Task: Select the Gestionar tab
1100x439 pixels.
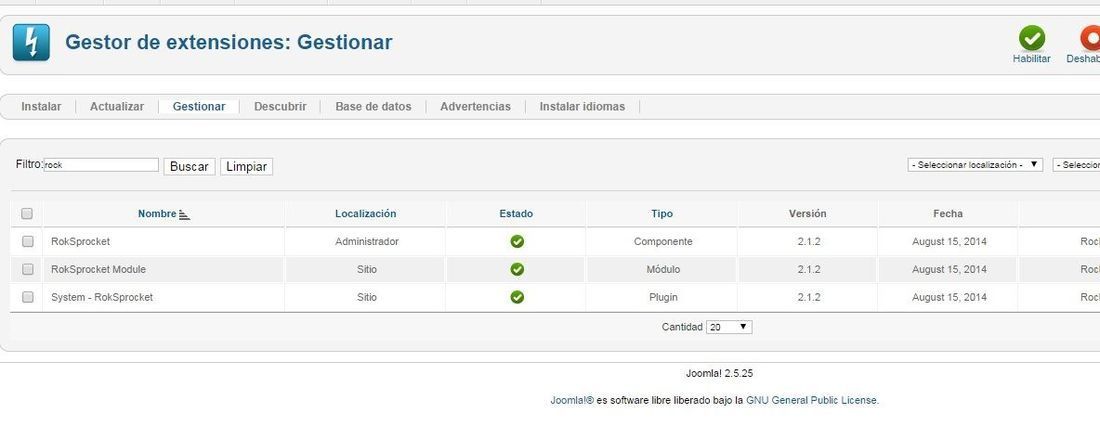Action: (x=199, y=107)
